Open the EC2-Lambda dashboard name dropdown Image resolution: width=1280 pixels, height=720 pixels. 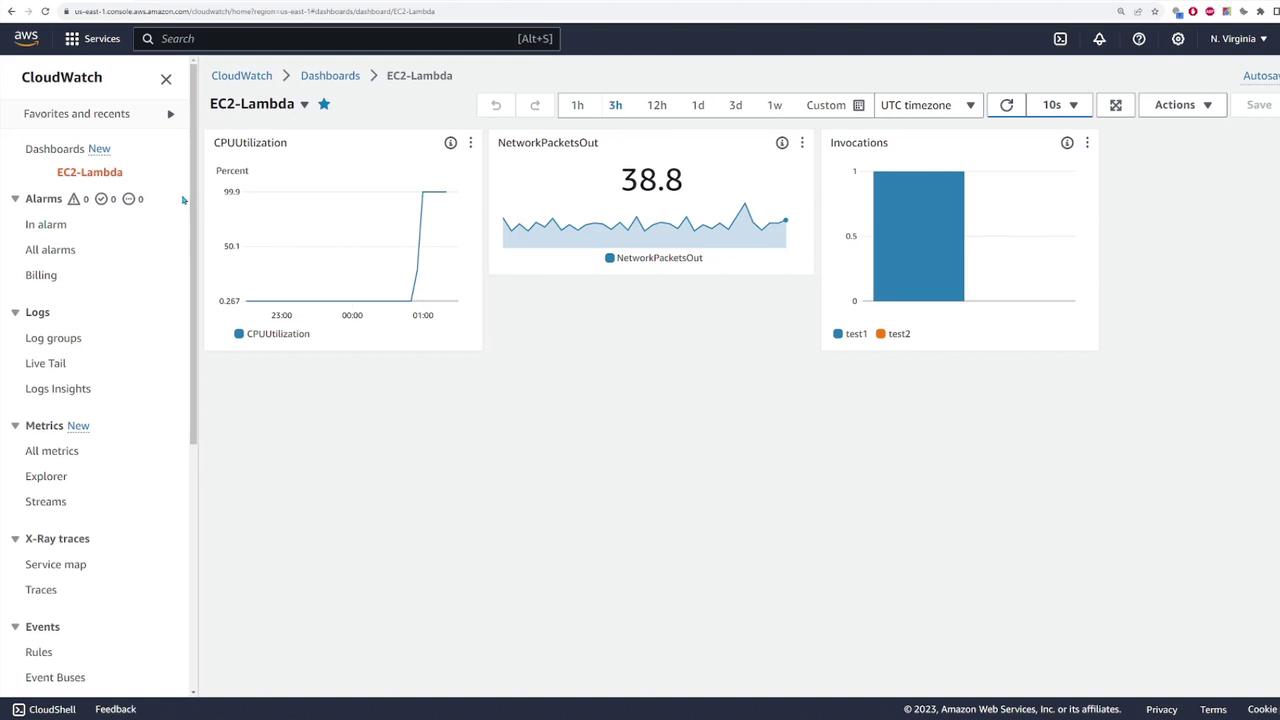pyautogui.click(x=305, y=104)
